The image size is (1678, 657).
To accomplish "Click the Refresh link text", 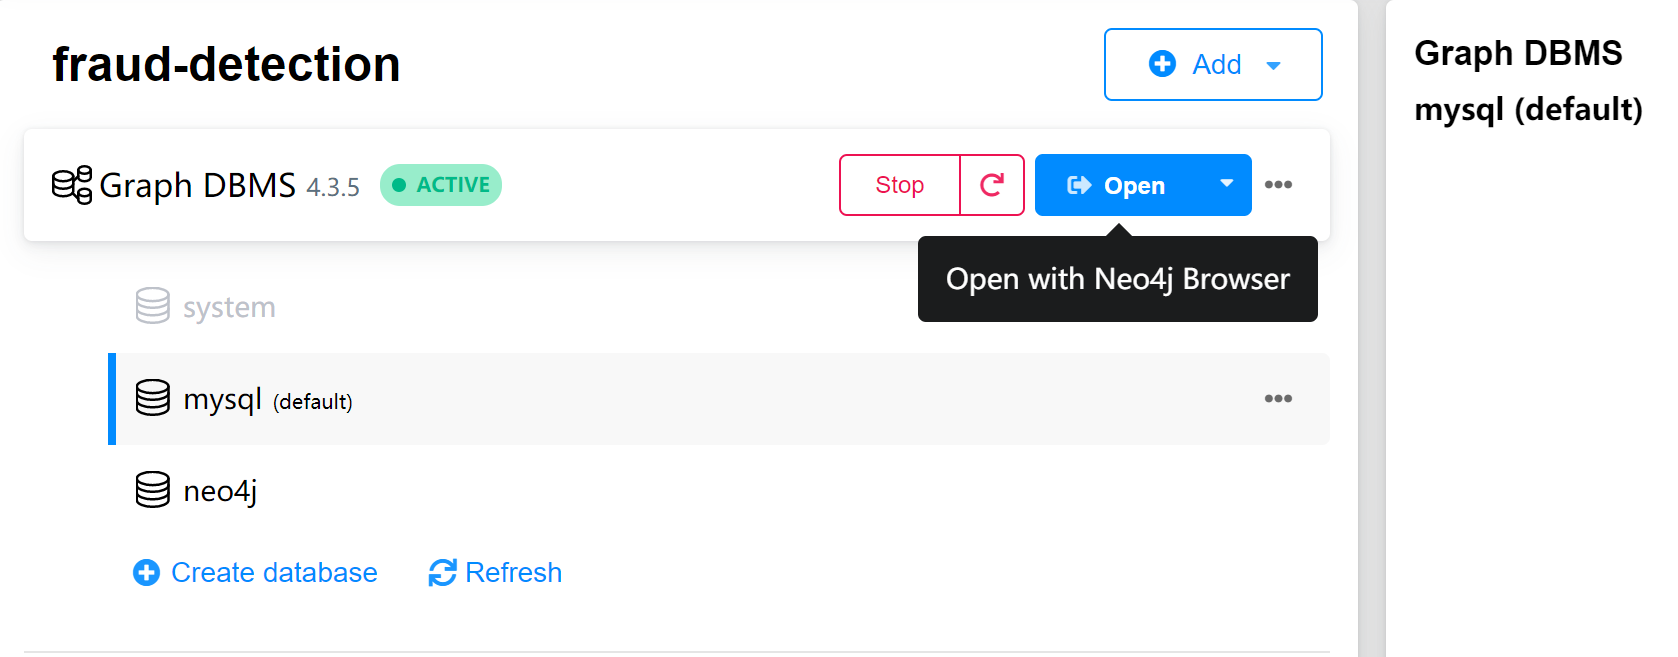I will click(513, 572).
